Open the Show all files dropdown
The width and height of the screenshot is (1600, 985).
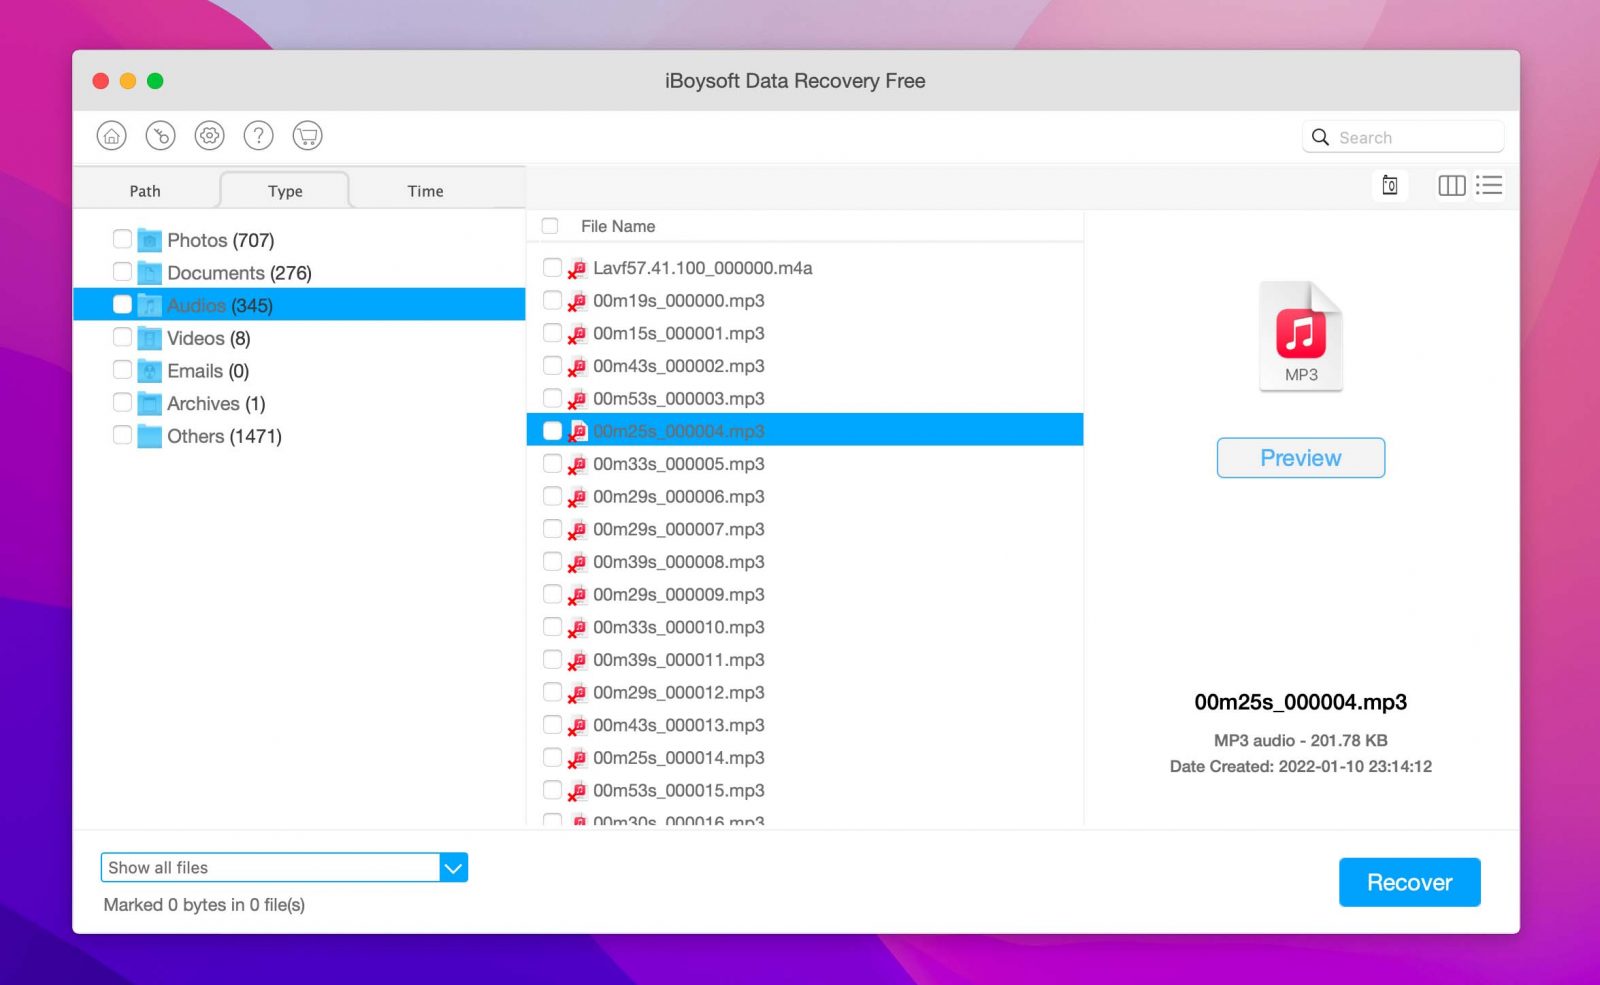(x=453, y=867)
